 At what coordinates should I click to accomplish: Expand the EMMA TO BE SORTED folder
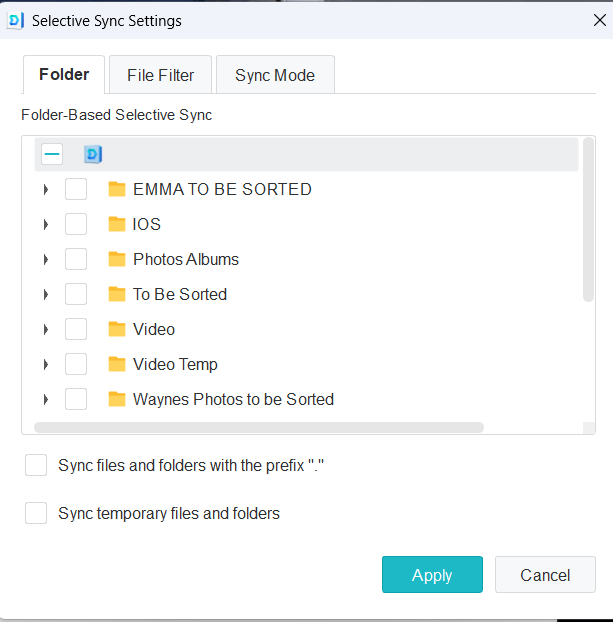46,189
